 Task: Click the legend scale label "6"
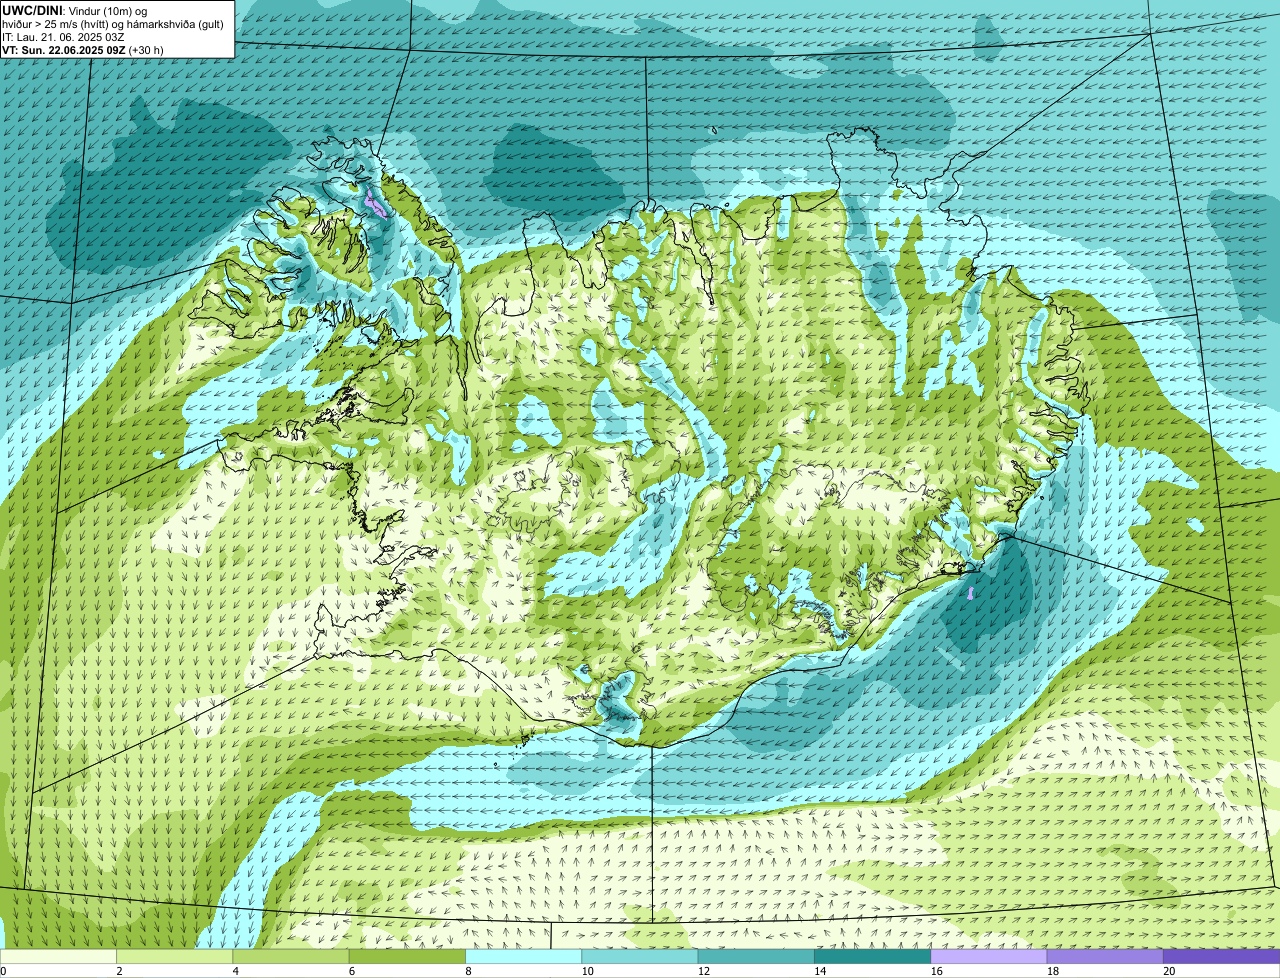click(352, 971)
